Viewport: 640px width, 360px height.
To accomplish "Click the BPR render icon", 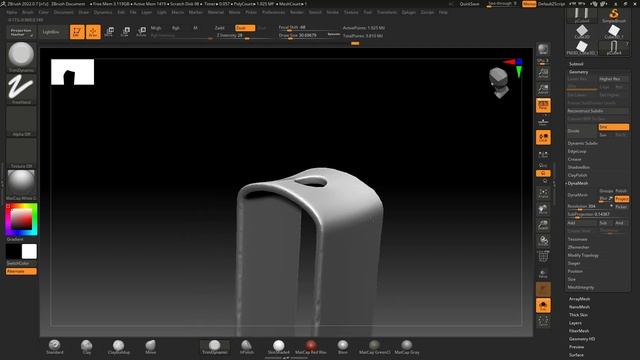I will pos(543,49).
